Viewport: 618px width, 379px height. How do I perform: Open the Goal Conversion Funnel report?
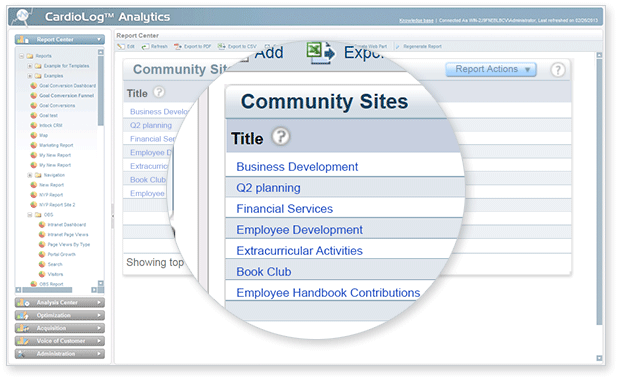(x=67, y=95)
